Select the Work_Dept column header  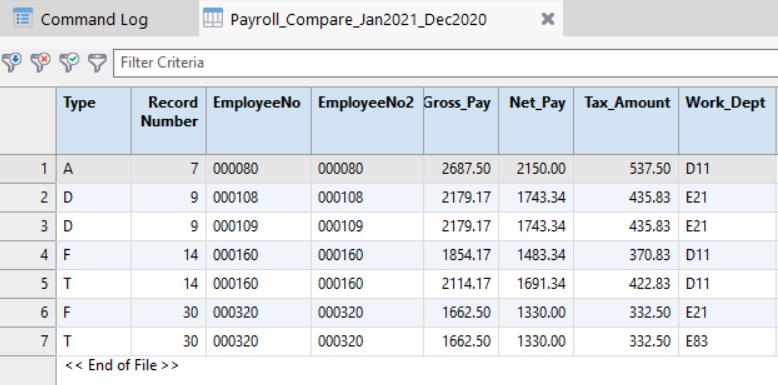728,121
